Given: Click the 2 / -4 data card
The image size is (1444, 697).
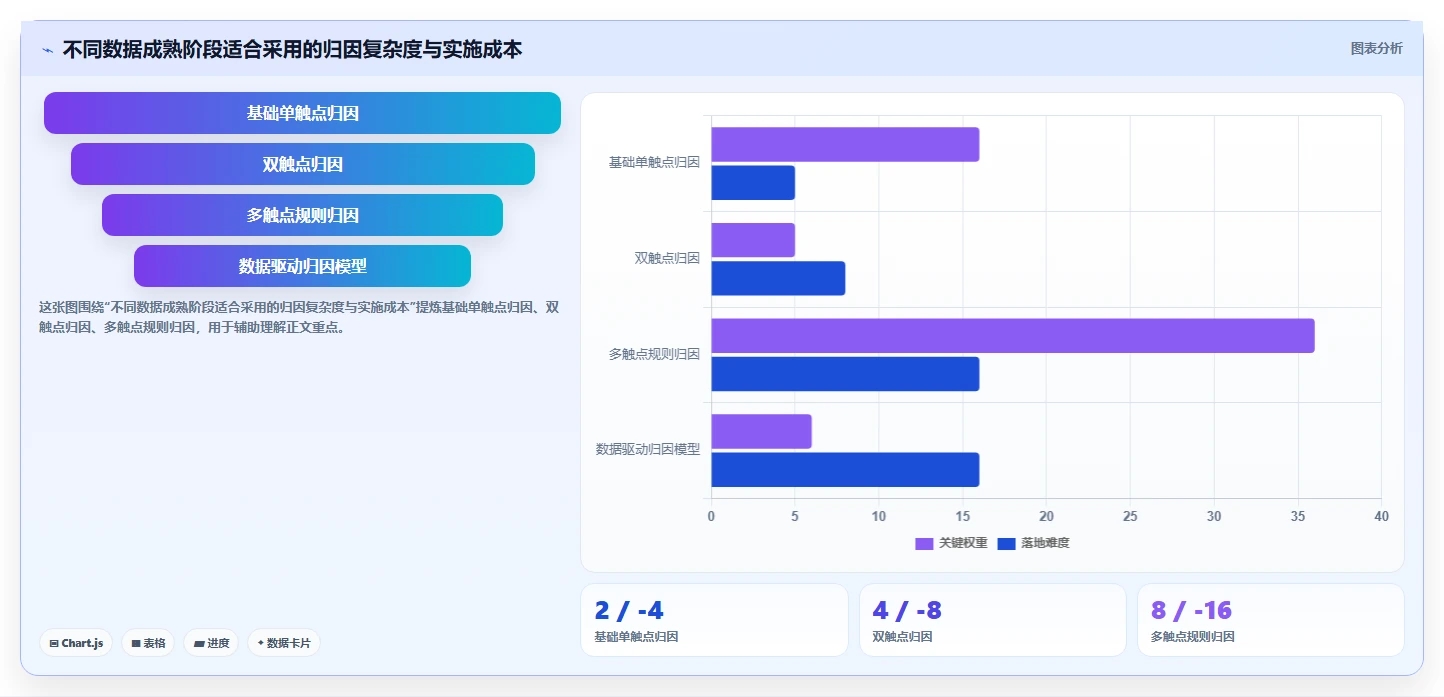Looking at the screenshot, I should 714,620.
